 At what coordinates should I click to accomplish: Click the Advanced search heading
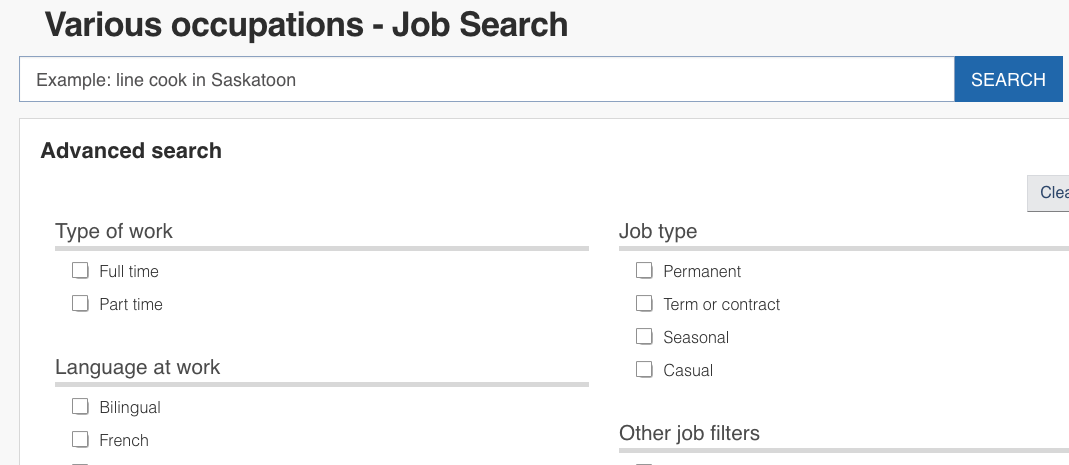pos(131,151)
